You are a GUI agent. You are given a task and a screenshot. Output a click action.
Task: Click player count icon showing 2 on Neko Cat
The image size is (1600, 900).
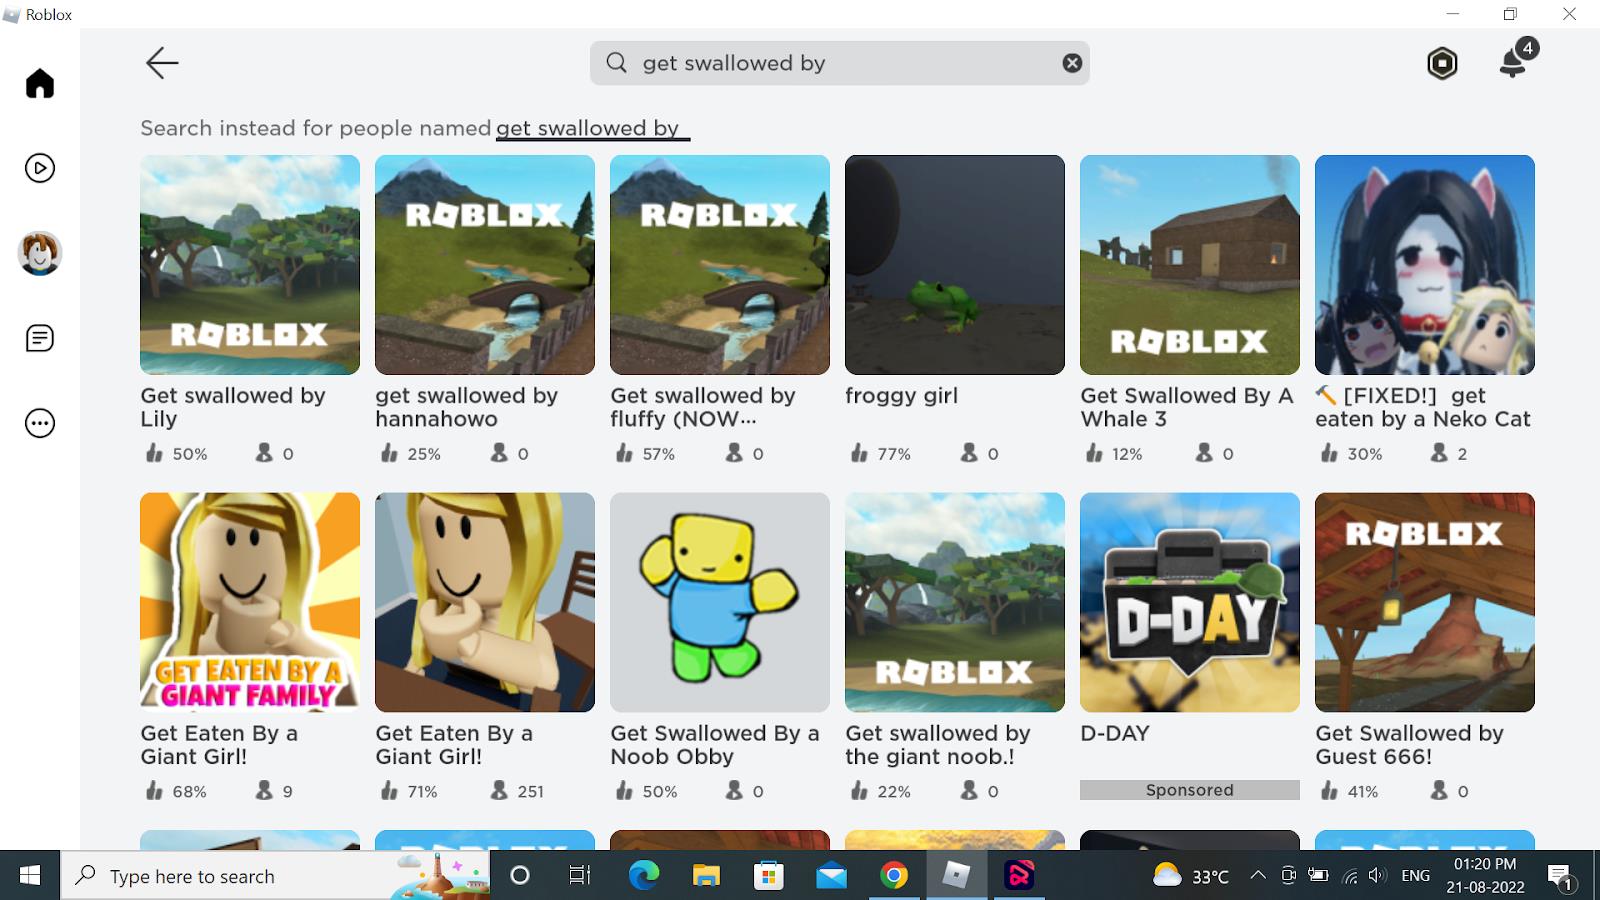pos(1439,453)
